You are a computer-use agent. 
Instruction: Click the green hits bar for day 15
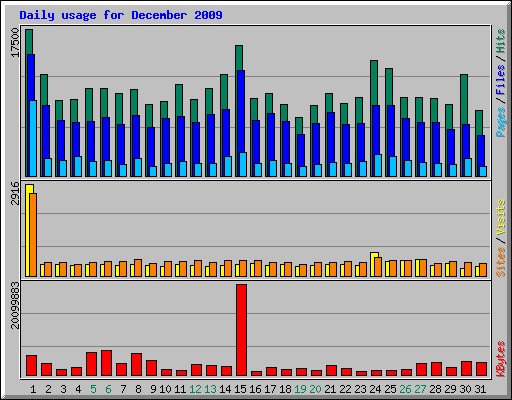click(x=239, y=58)
